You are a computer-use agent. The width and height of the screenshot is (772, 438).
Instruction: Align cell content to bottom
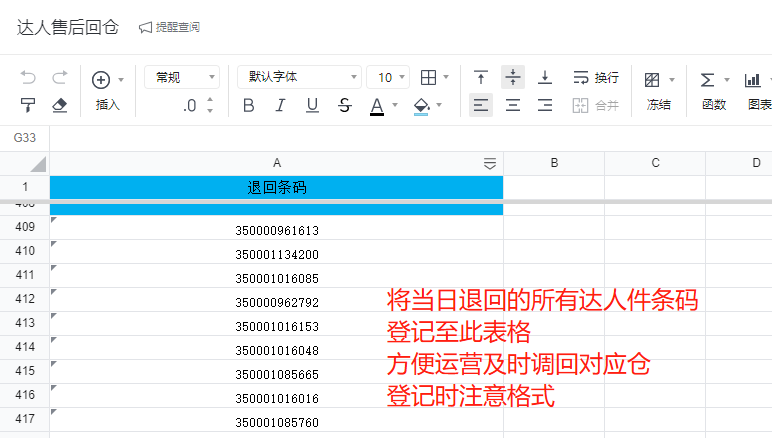pos(545,77)
